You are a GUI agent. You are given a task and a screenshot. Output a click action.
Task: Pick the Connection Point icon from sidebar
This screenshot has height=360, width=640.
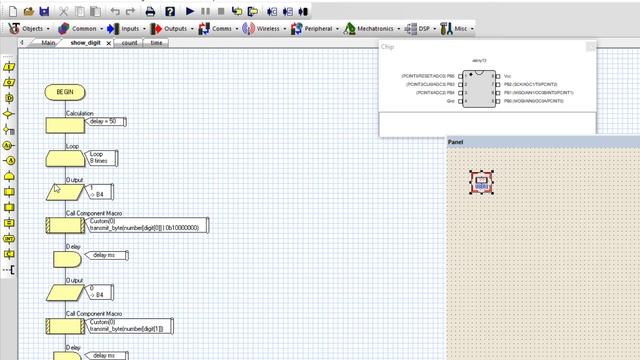click(9, 145)
